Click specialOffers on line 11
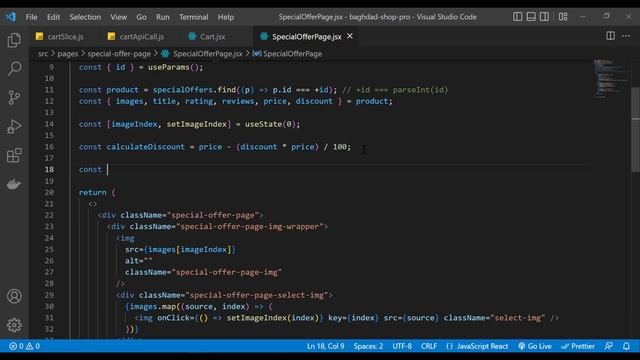Screen dimensions: 640x360 [183, 89]
